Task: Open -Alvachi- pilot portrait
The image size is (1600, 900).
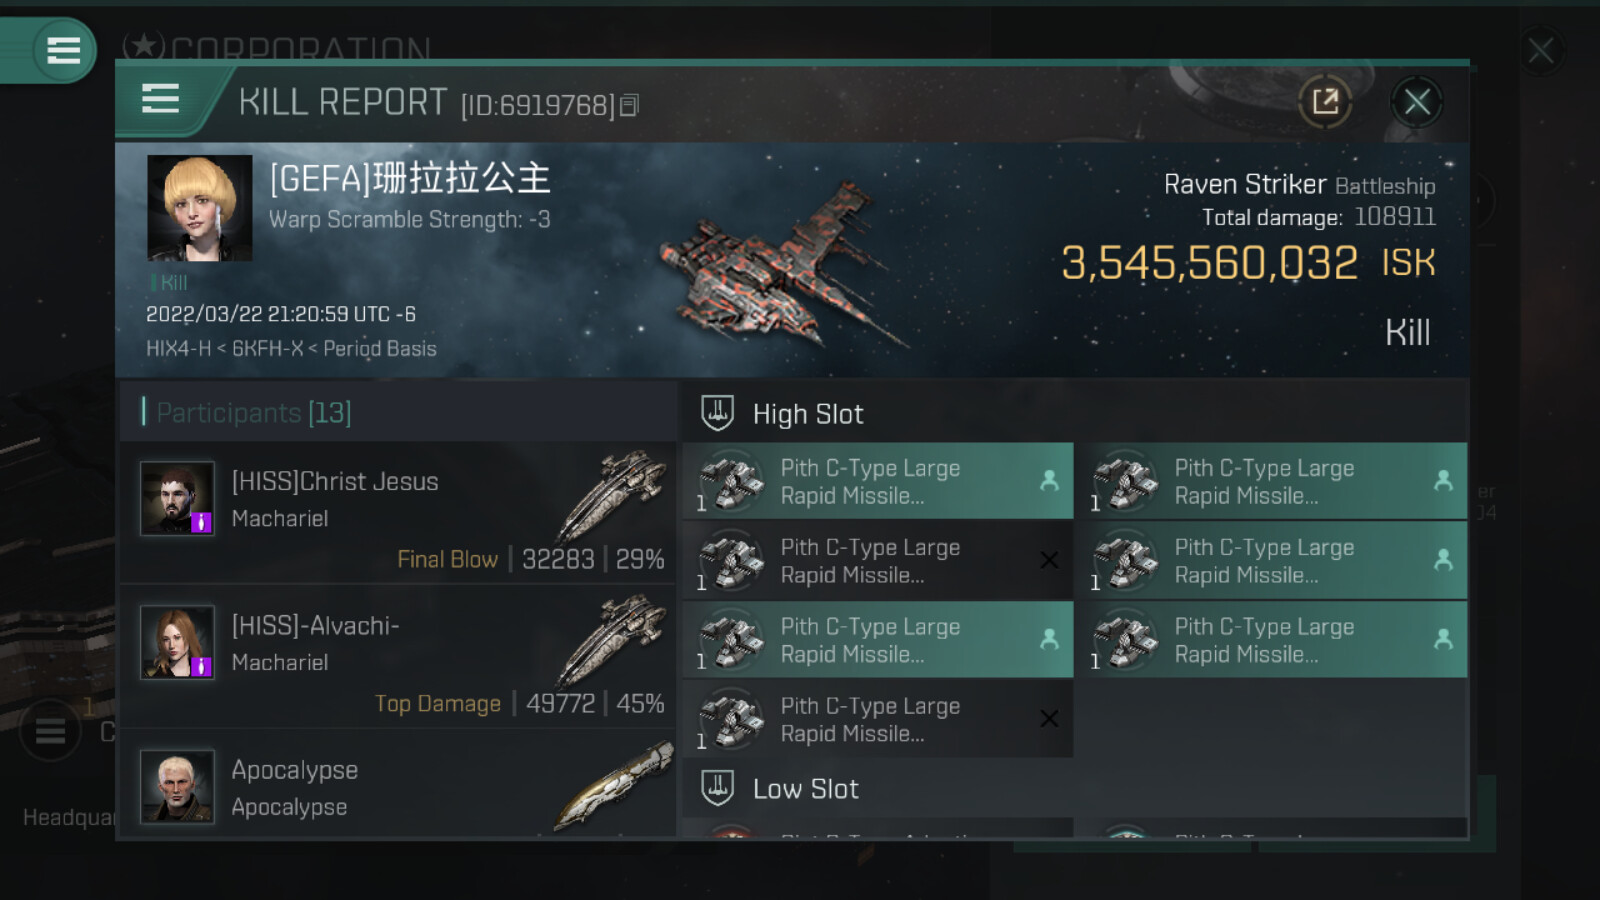Action: click(177, 642)
